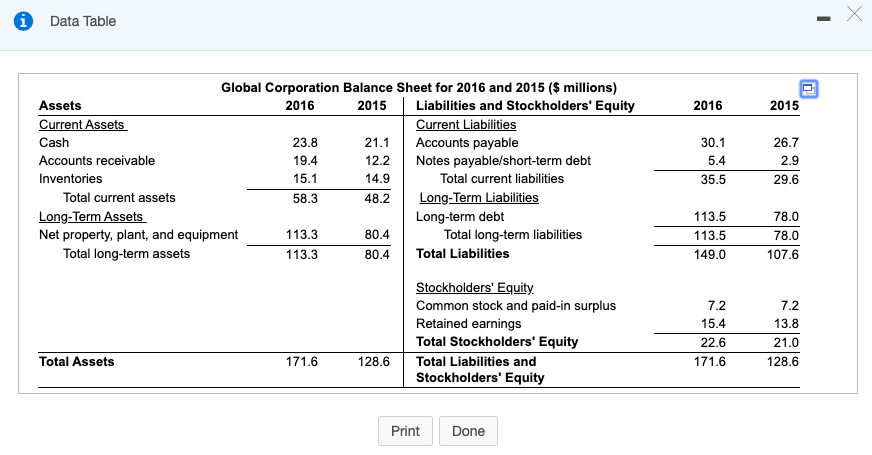
Task: Select the Long-Term Assets heading
Action: click(92, 216)
